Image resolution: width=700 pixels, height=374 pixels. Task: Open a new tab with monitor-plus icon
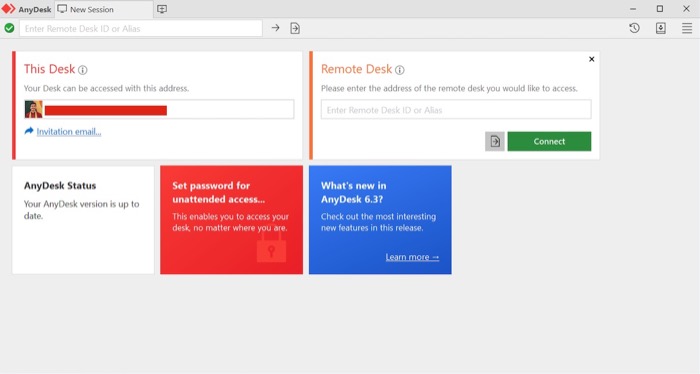162,9
